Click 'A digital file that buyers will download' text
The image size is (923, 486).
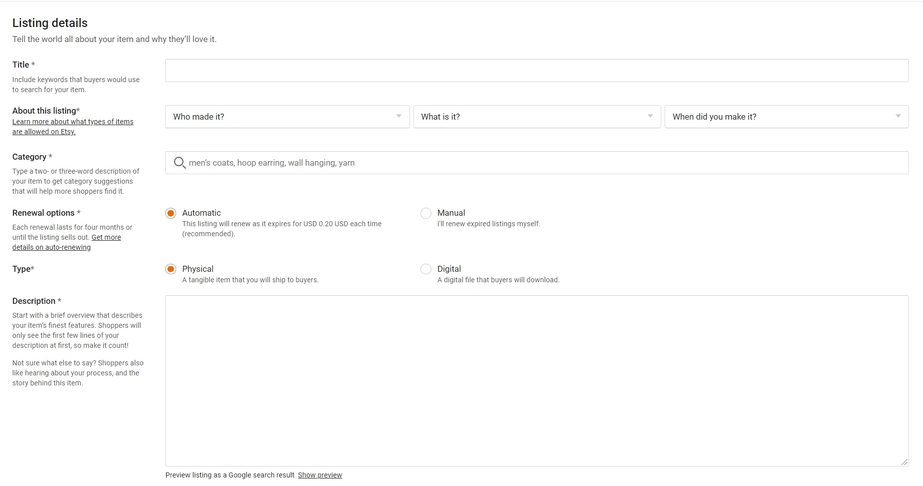(x=498, y=280)
